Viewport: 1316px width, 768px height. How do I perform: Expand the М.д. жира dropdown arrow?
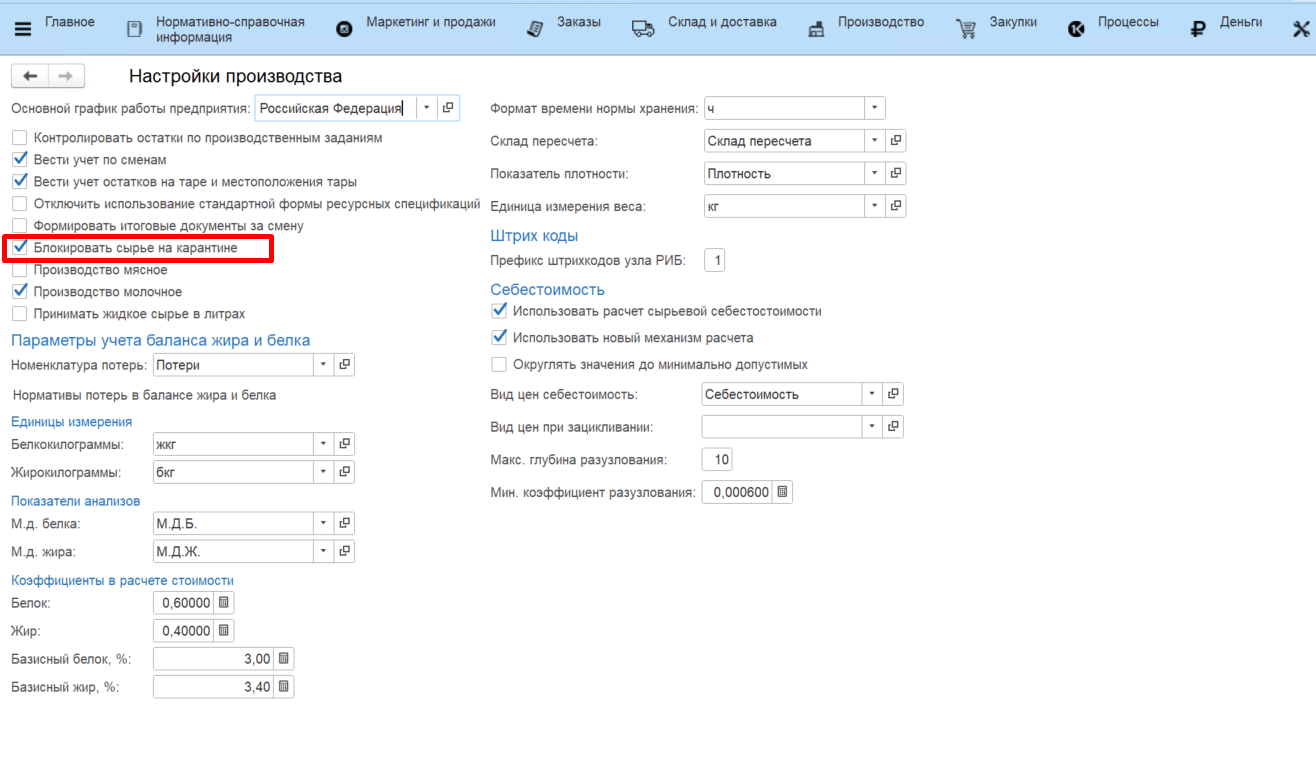point(323,551)
